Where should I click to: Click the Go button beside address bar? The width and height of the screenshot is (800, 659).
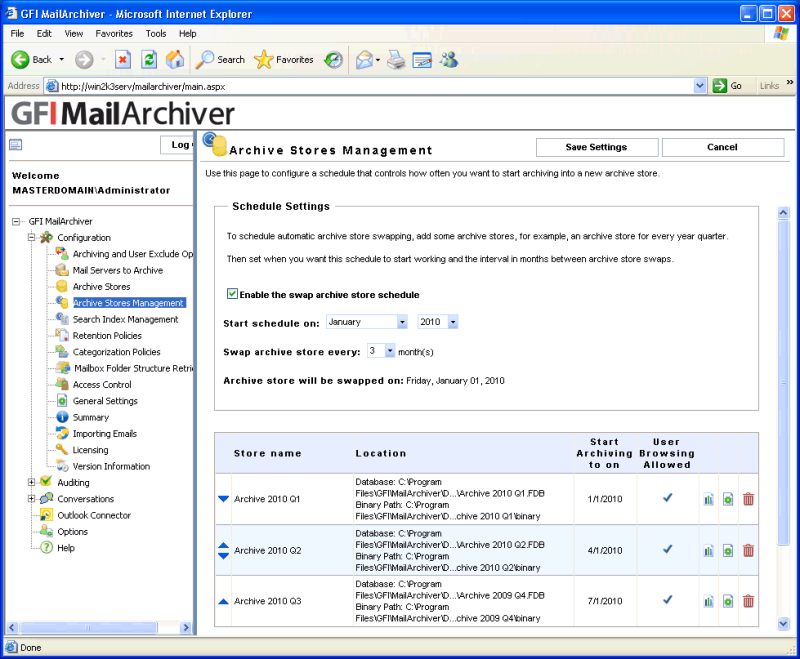click(x=727, y=86)
